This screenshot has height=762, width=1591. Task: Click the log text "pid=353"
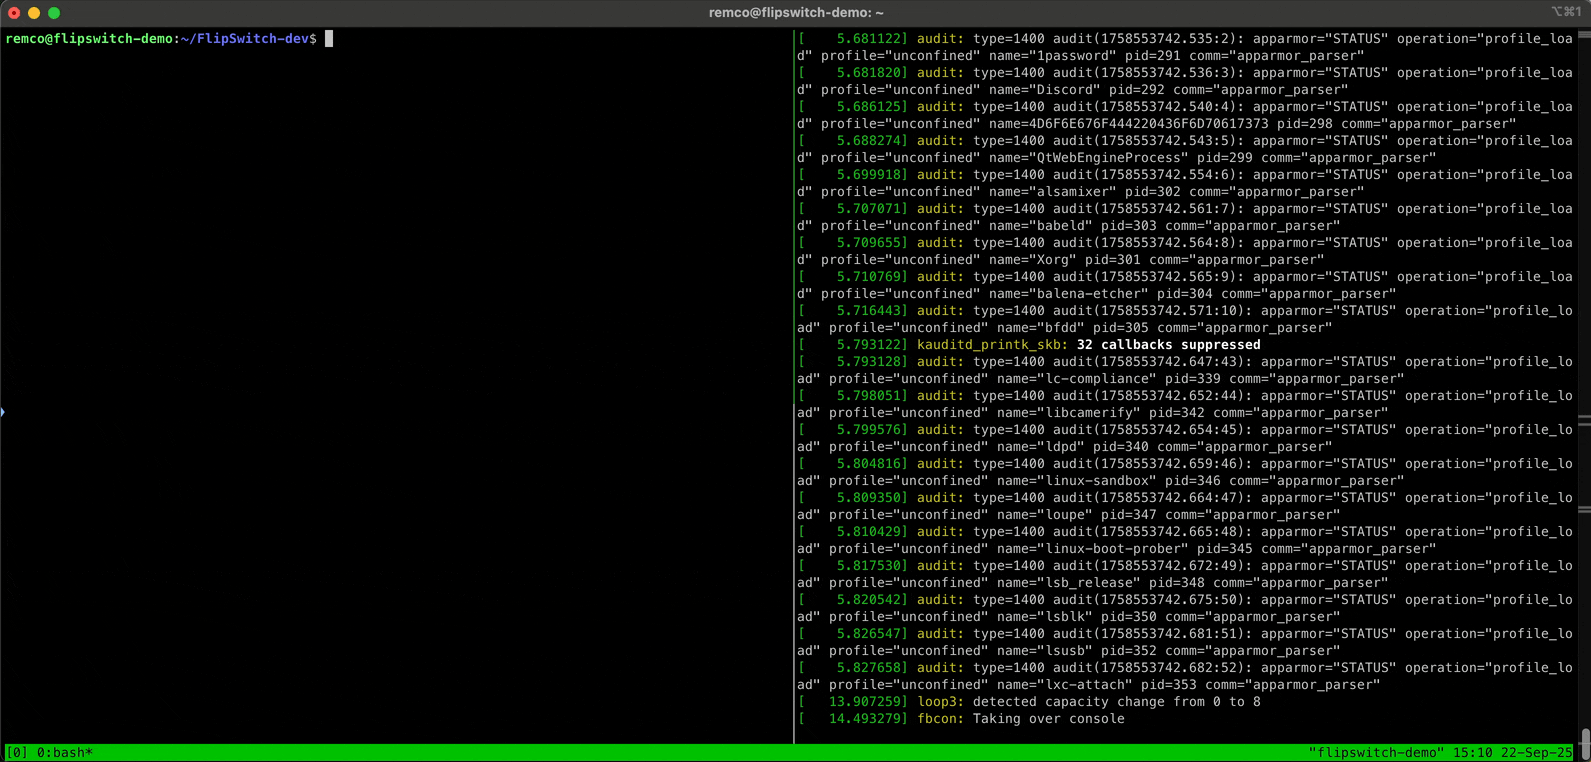point(1169,685)
